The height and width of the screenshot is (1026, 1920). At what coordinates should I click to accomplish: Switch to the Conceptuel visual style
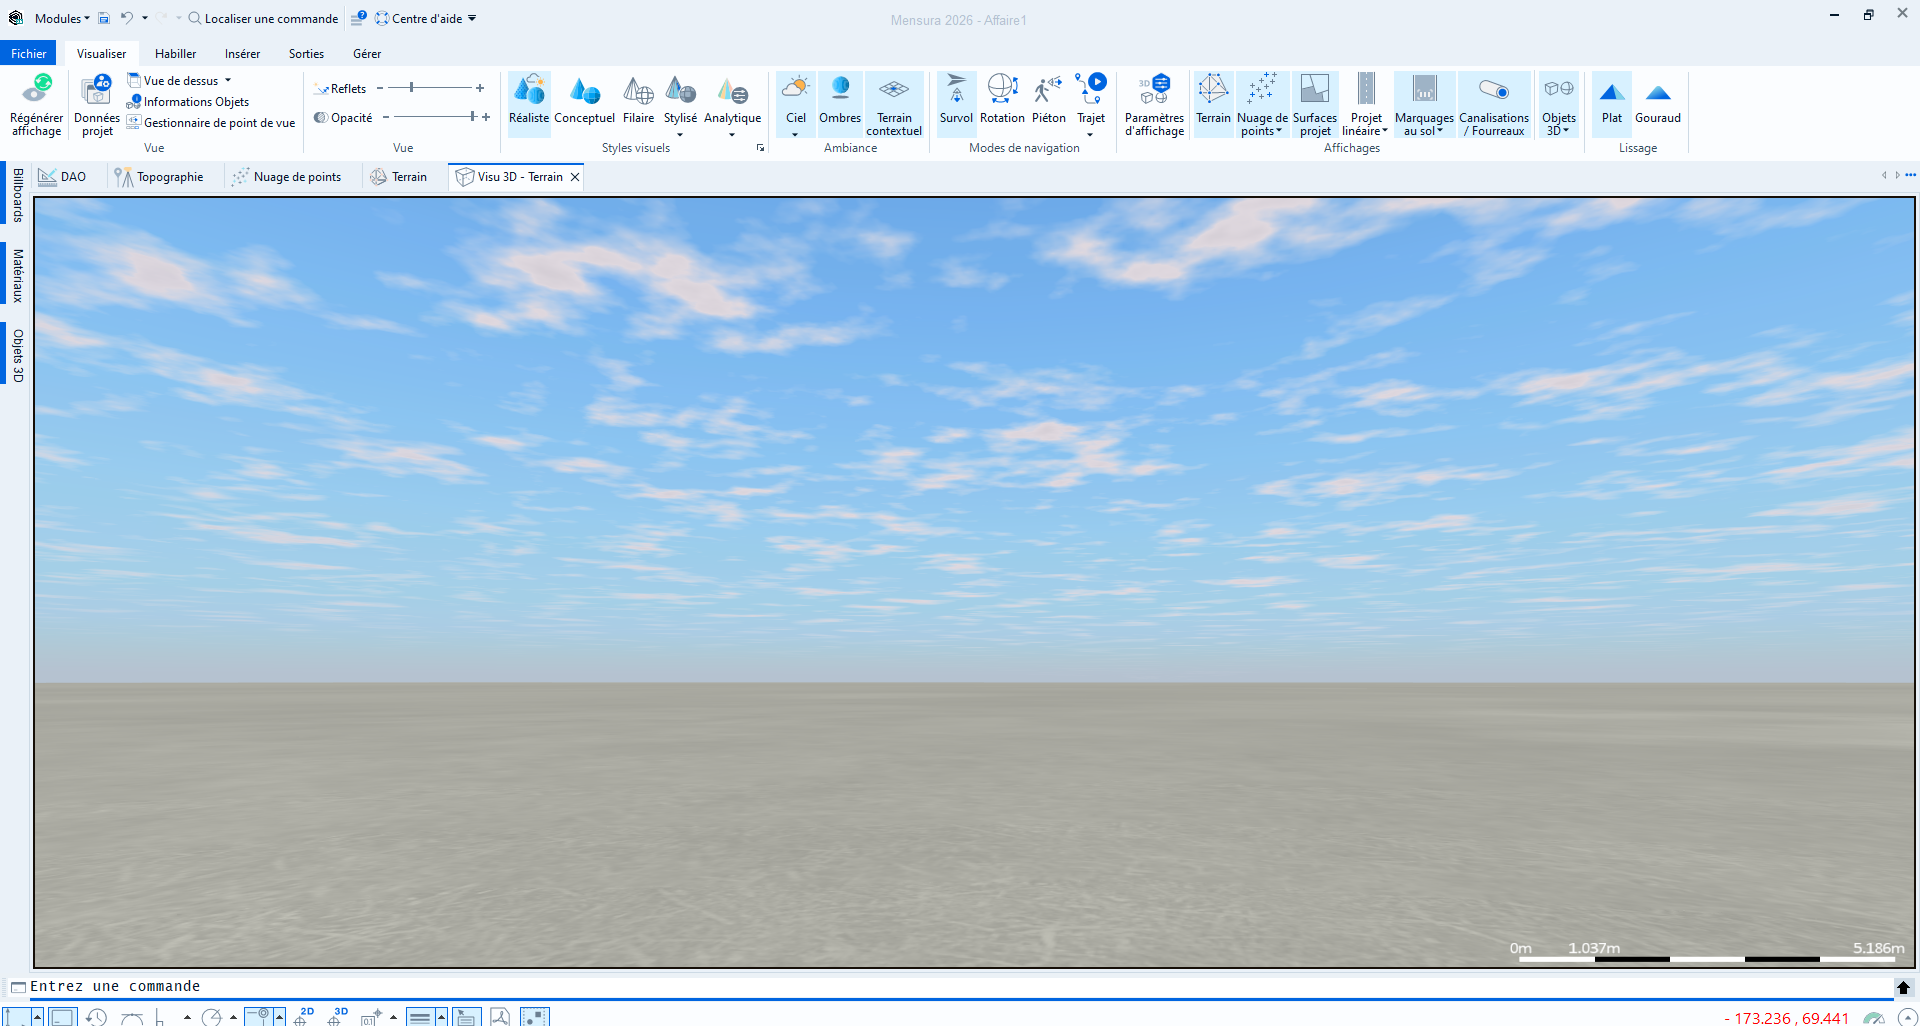584,104
